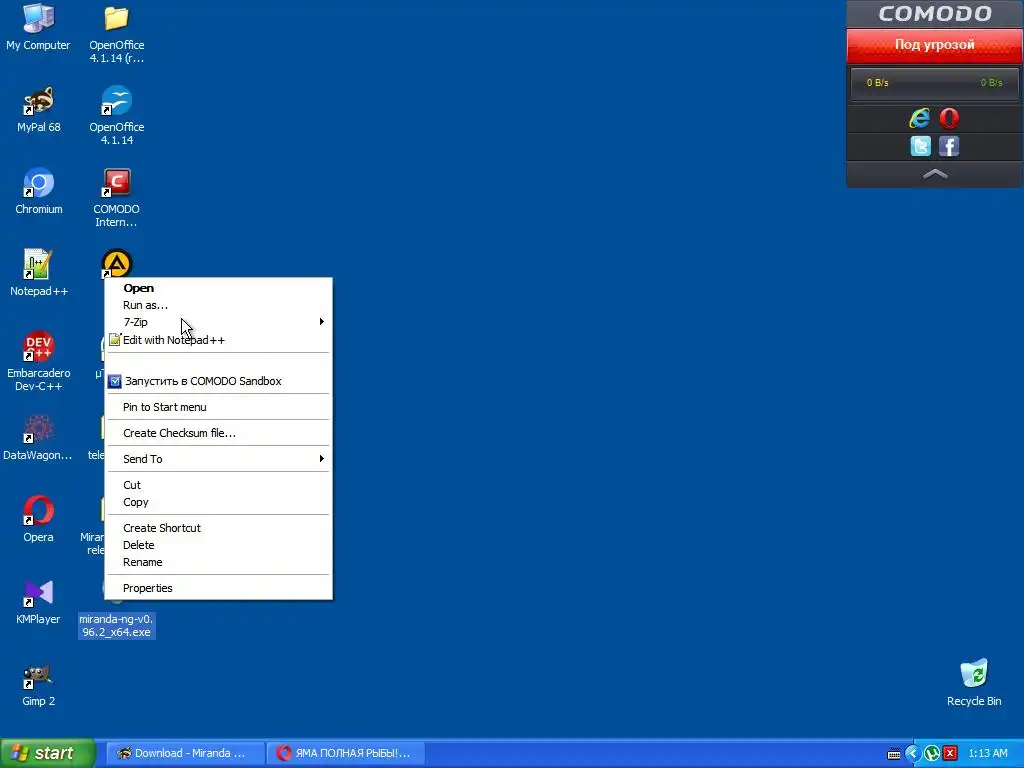Choose Cut in context menu
Viewport: 1024px width, 768px height.
pos(219,485)
